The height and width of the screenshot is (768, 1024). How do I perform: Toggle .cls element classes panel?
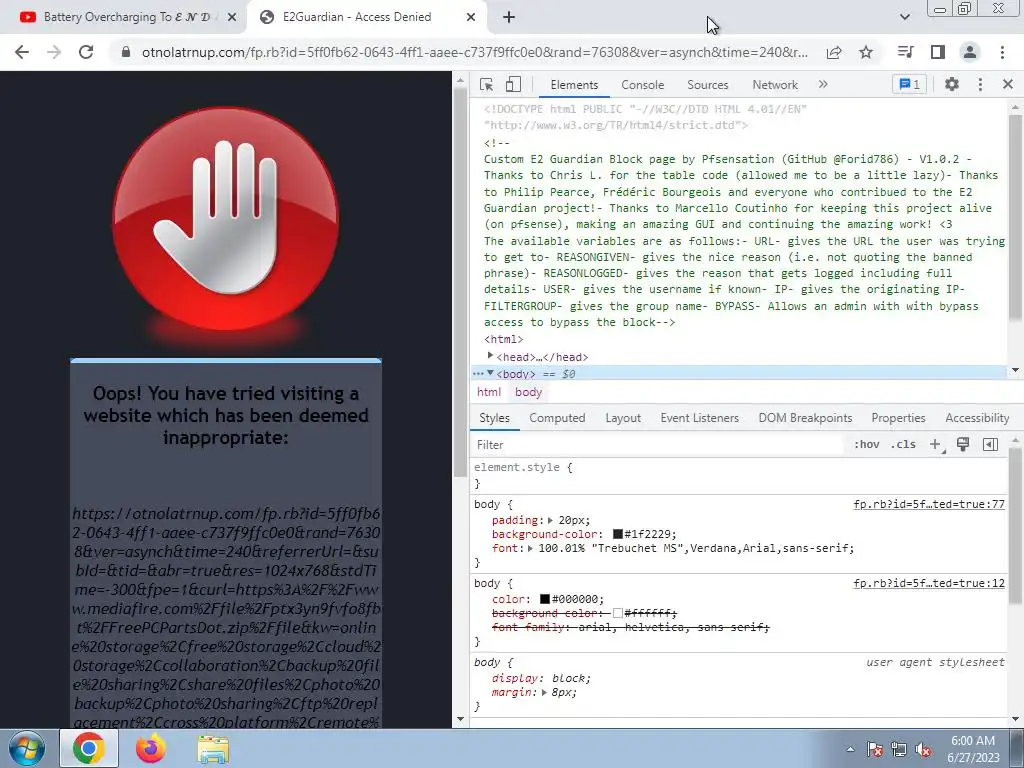pos(903,445)
